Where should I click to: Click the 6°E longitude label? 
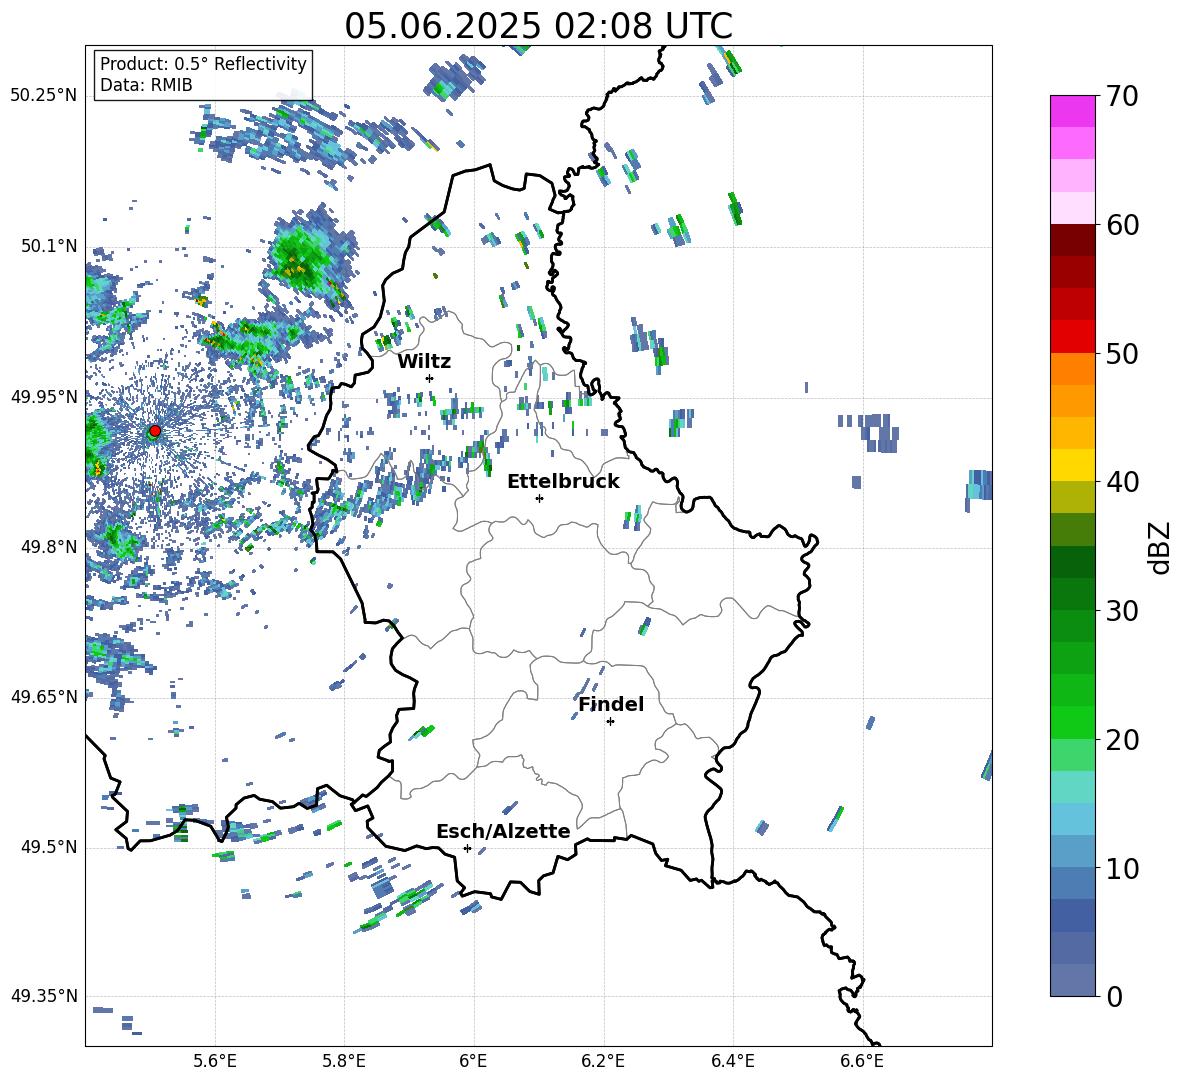point(473,1061)
